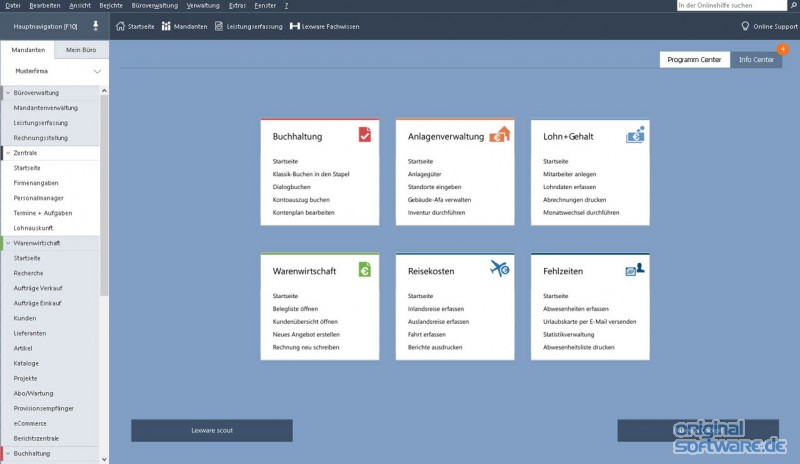Image resolution: width=800 pixels, height=464 pixels.
Task: Switch to the Mein Büro tab
Action: click(81, 50)
